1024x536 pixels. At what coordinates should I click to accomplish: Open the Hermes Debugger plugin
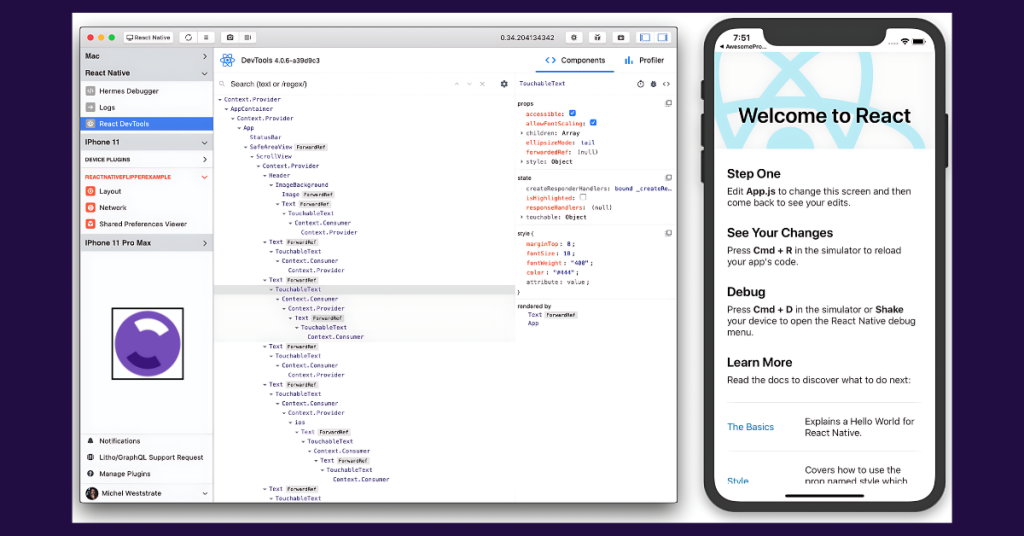(128, 91)
